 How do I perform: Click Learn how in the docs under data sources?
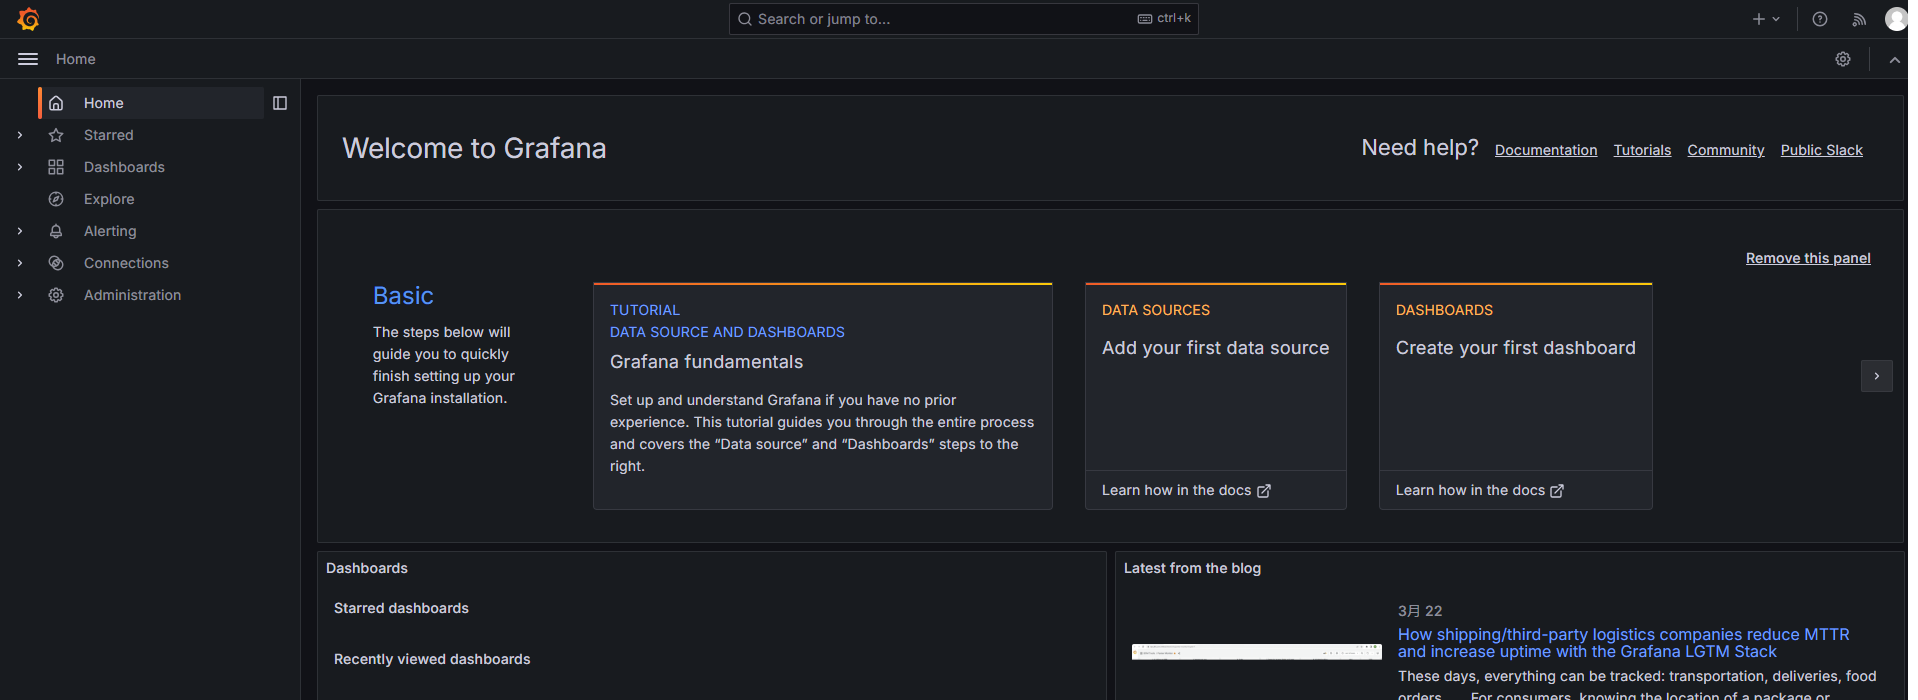click(1186, 490)
